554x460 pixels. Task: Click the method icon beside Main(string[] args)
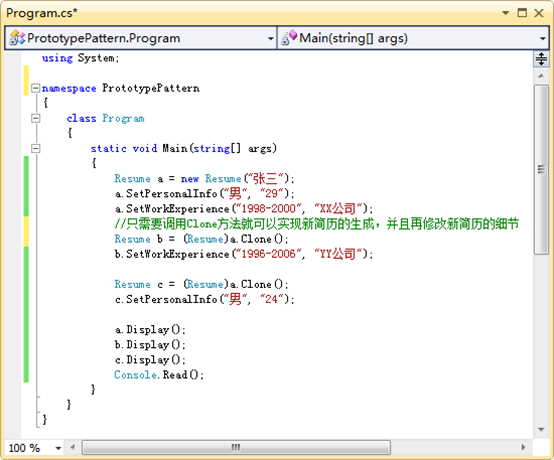tap(289, 38)
